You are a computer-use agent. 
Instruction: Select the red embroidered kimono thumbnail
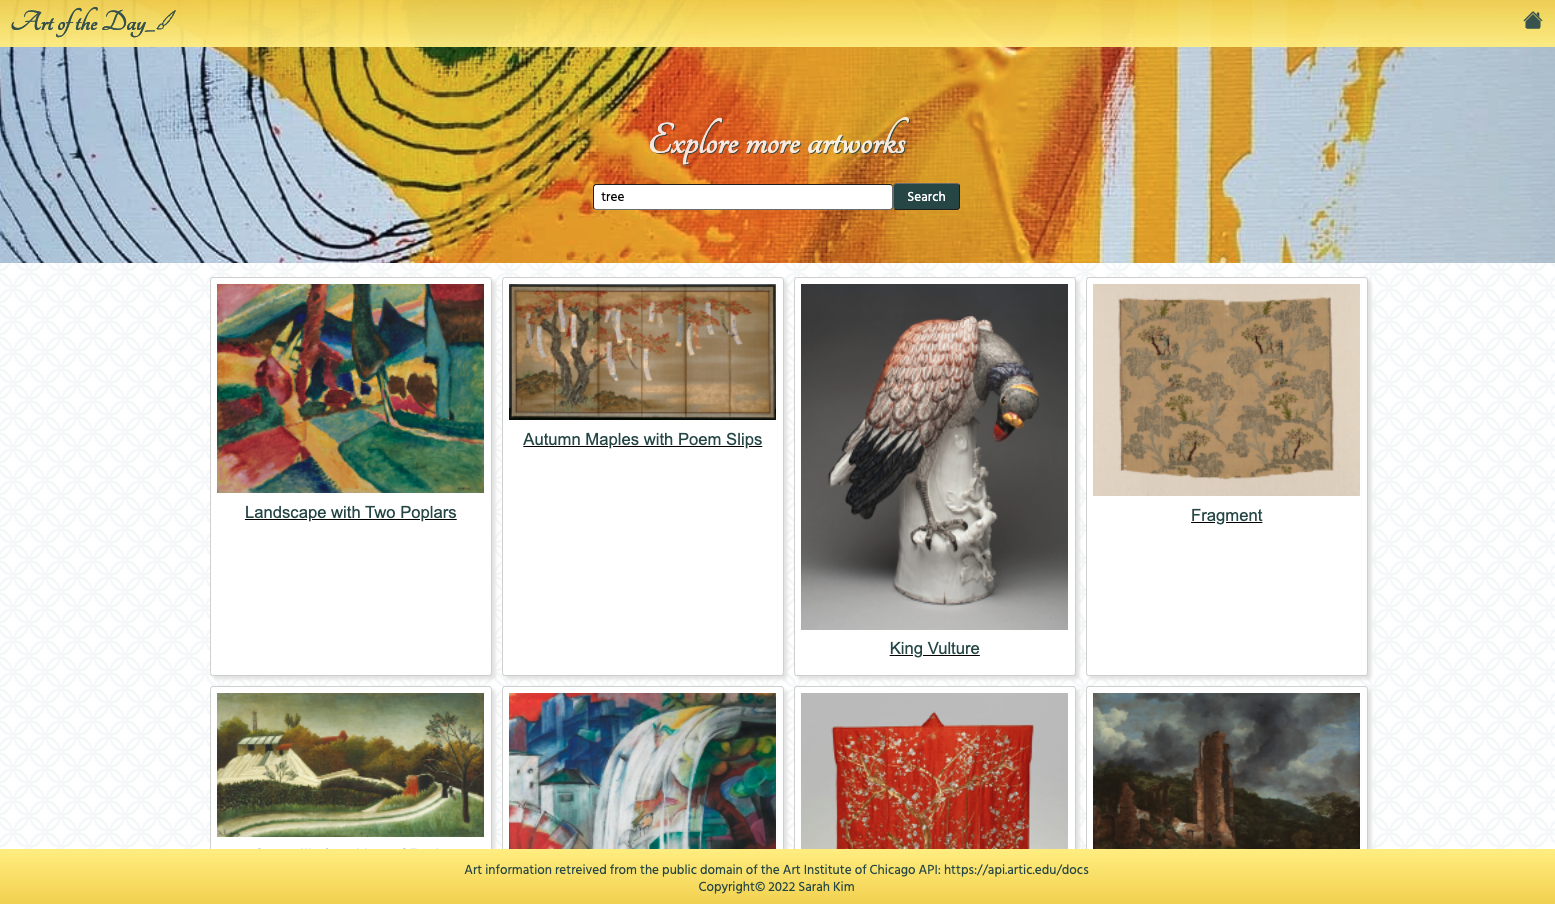click(x=934, y=771)
